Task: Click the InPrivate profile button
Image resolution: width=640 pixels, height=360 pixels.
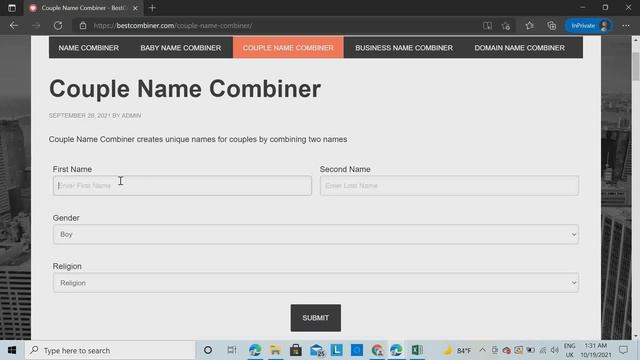Action: (x=588, y=25)
